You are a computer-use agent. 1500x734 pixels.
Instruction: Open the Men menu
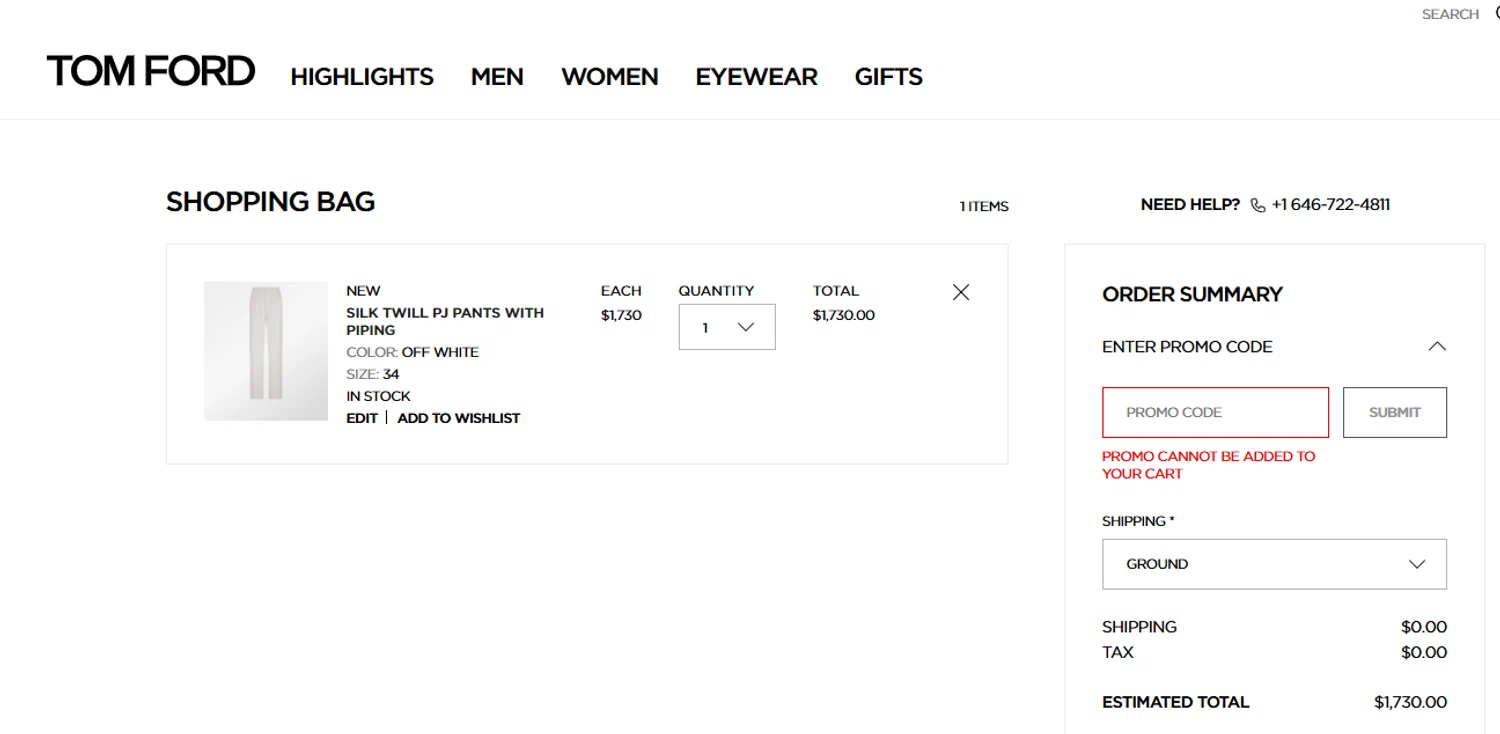497,77
